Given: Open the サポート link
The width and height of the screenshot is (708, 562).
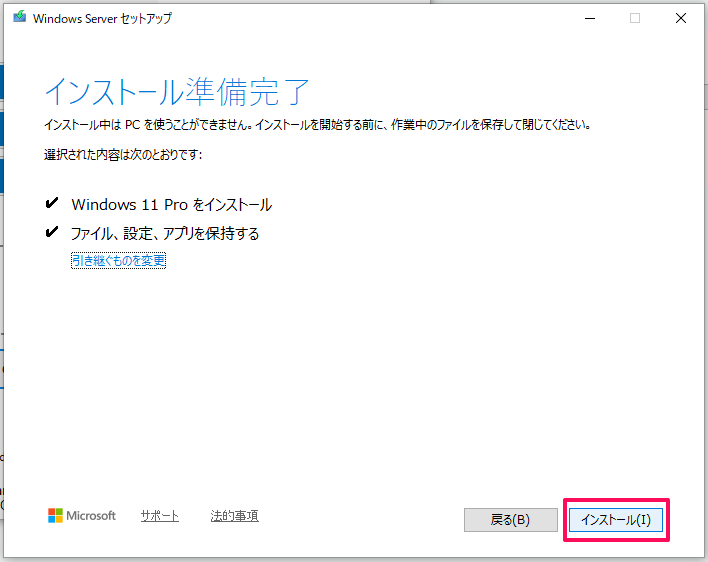Looking at the screenshot, I should pyautogui.click(x=159, y=516).
